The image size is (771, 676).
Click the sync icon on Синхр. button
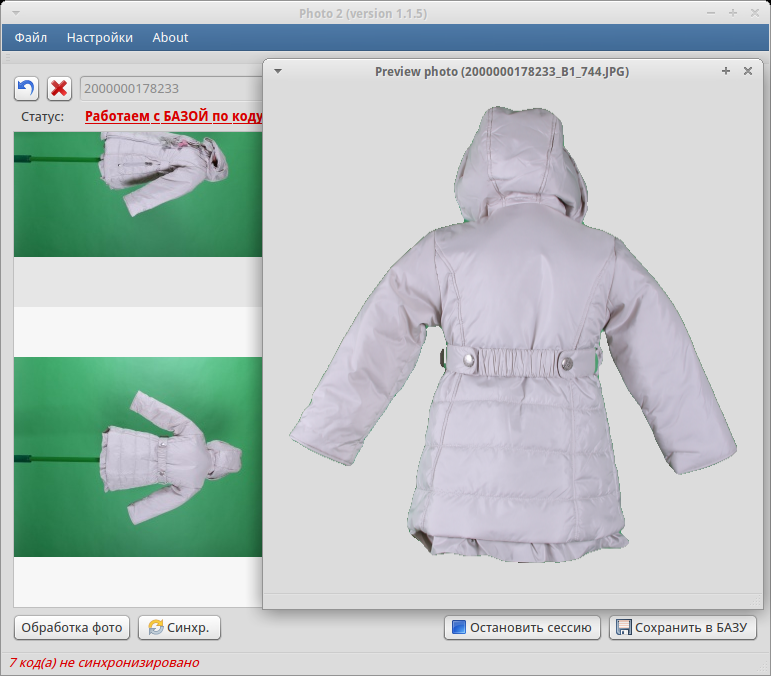[x=156, y=628]
